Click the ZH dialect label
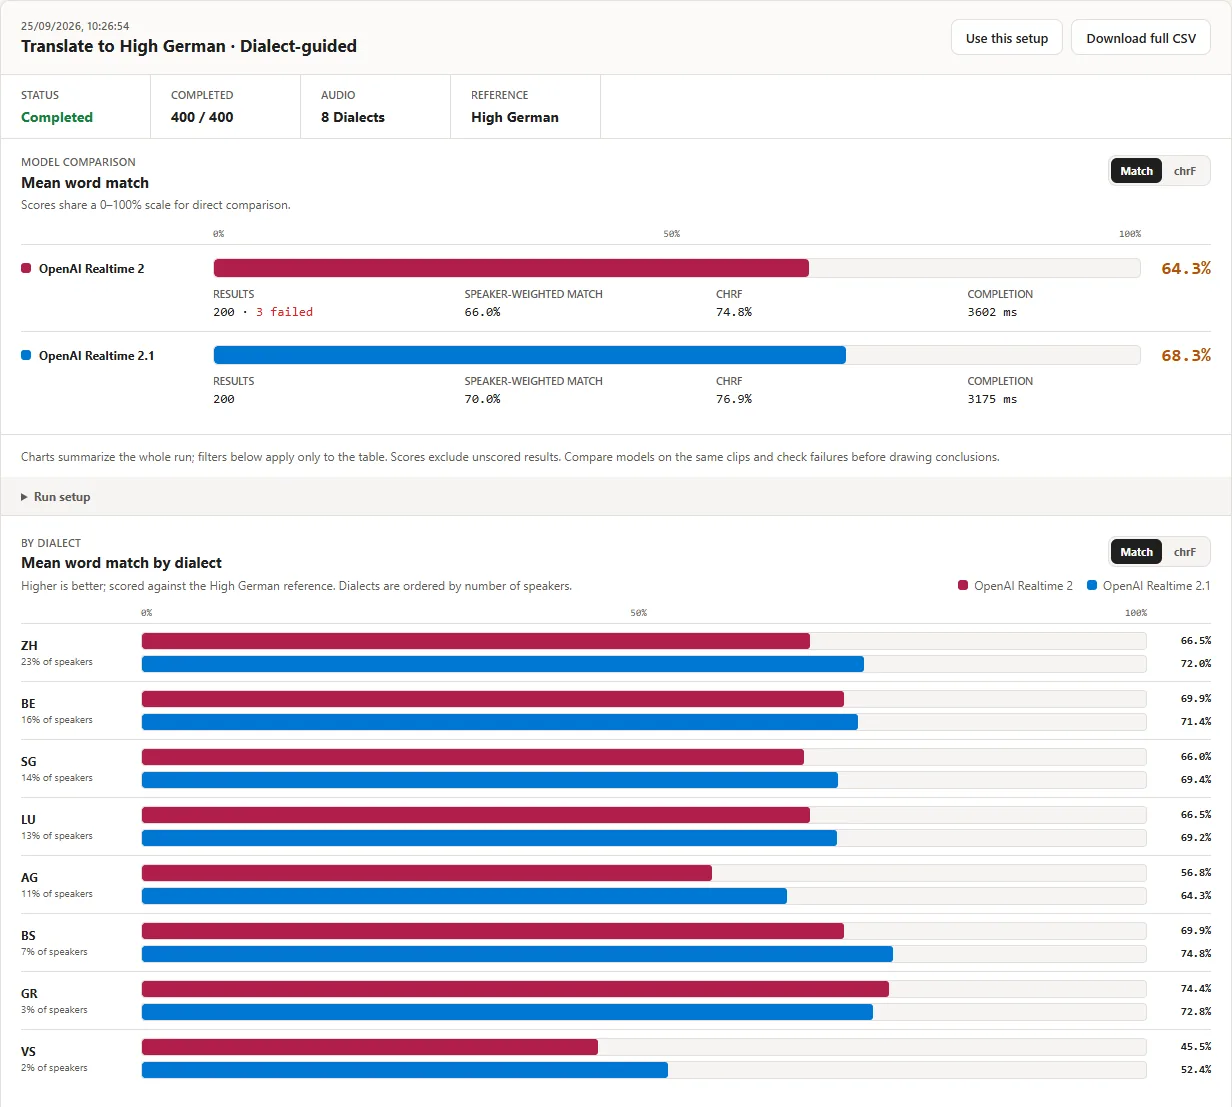The height and width of the screenshot is (1107, 1232). click(29, 646)
